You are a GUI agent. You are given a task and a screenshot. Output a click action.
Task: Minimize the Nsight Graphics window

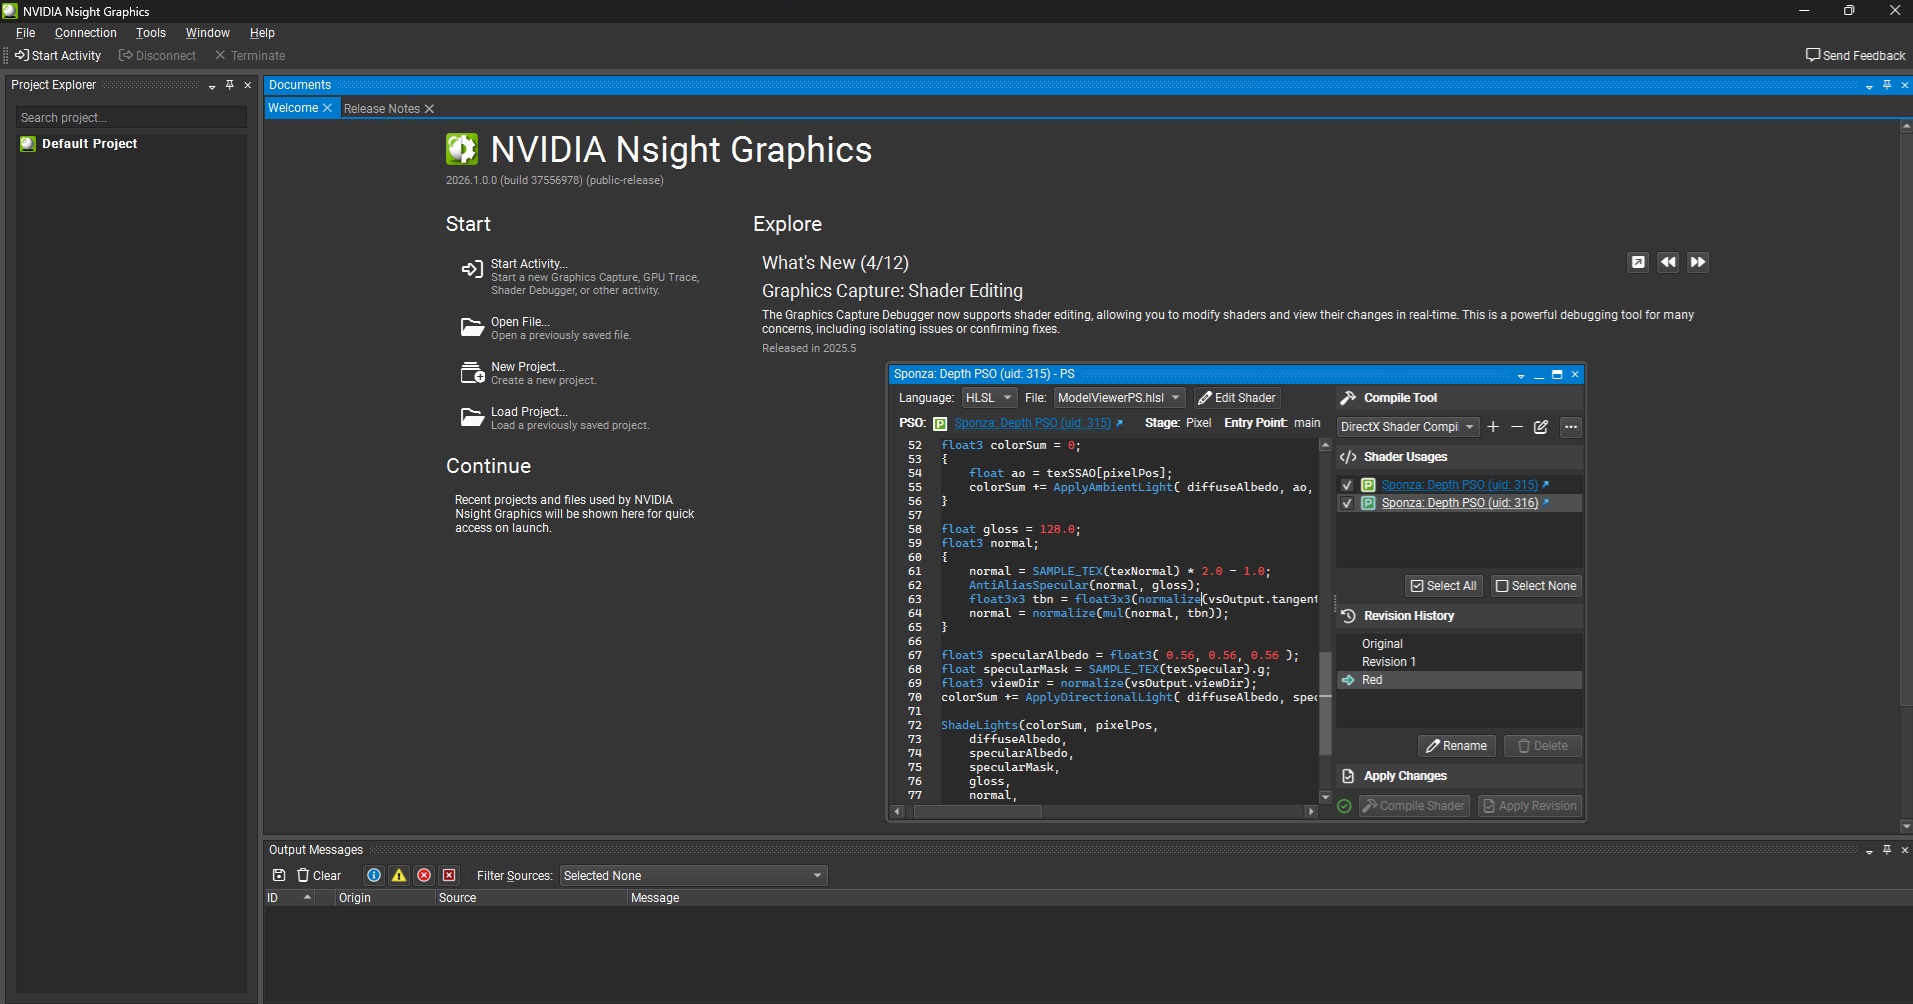[1804, 11]
